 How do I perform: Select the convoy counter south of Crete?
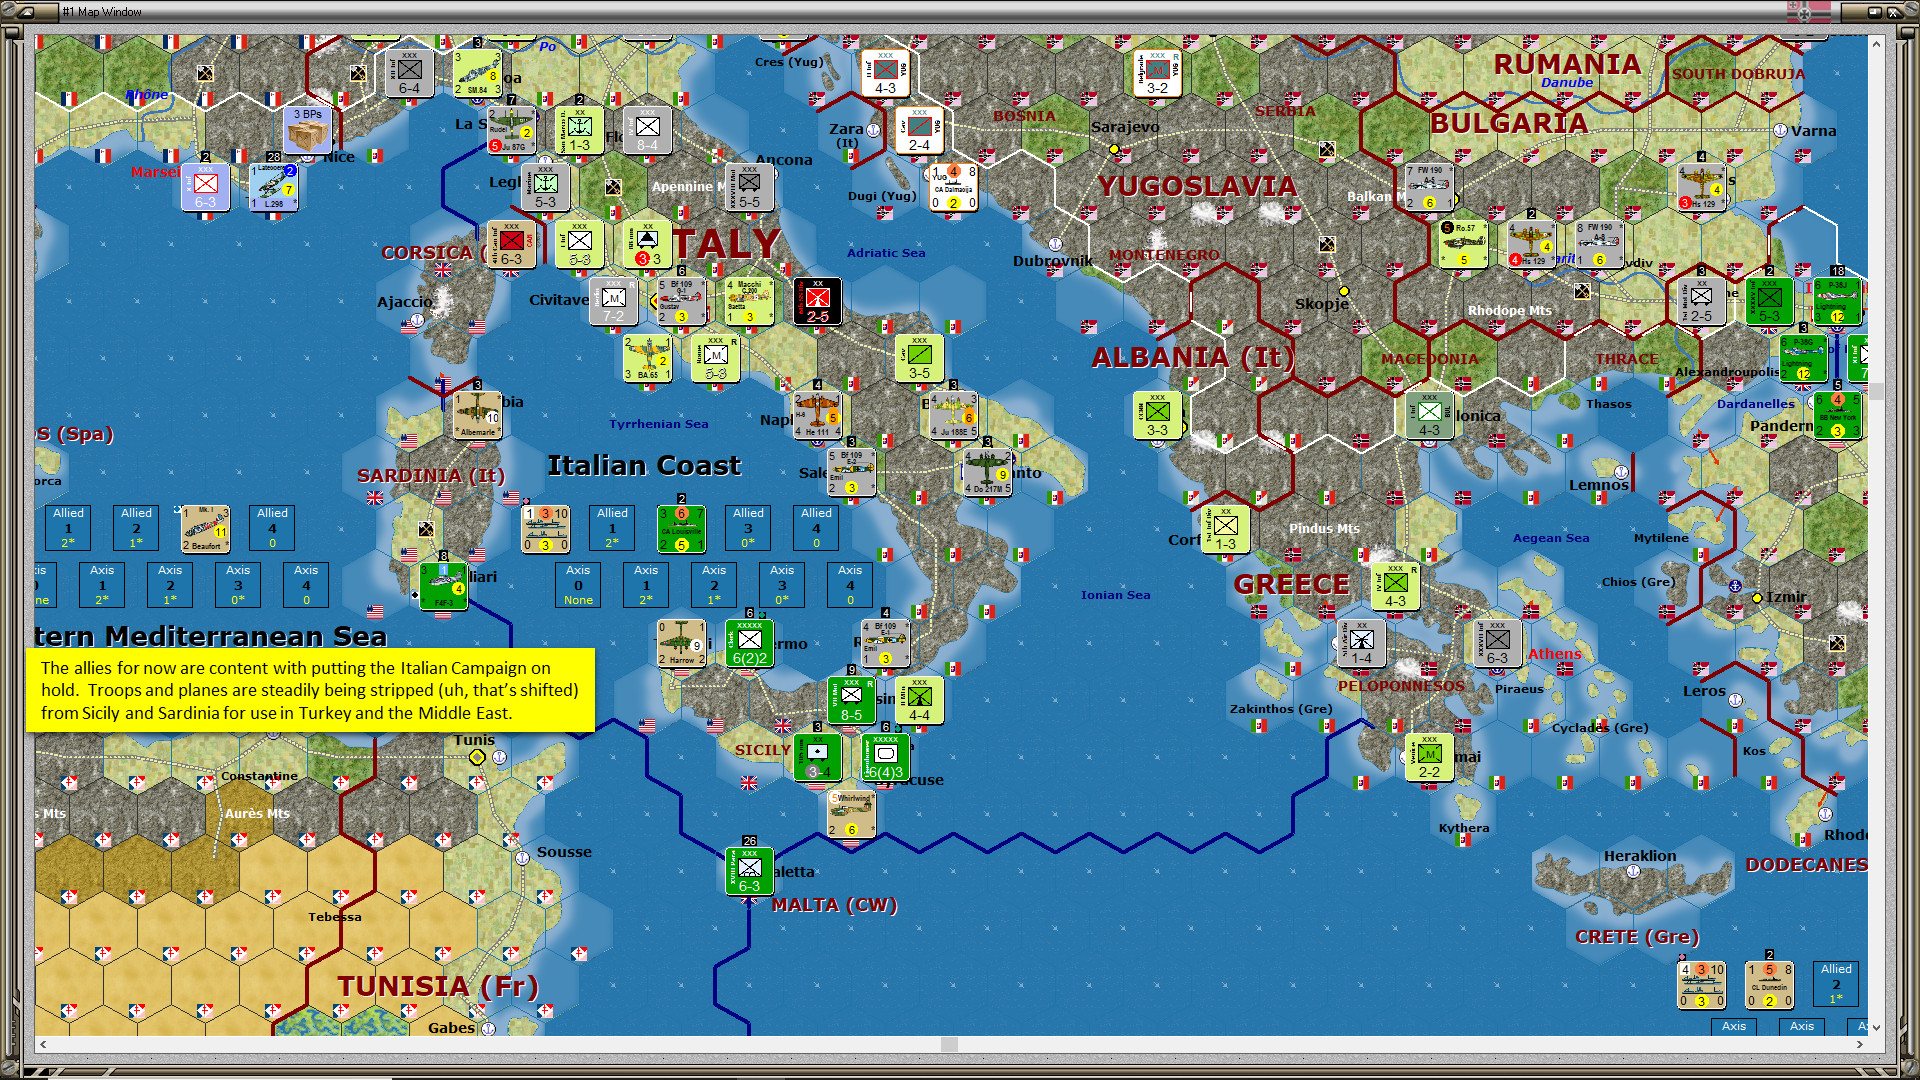click(x=1701, y=985)
